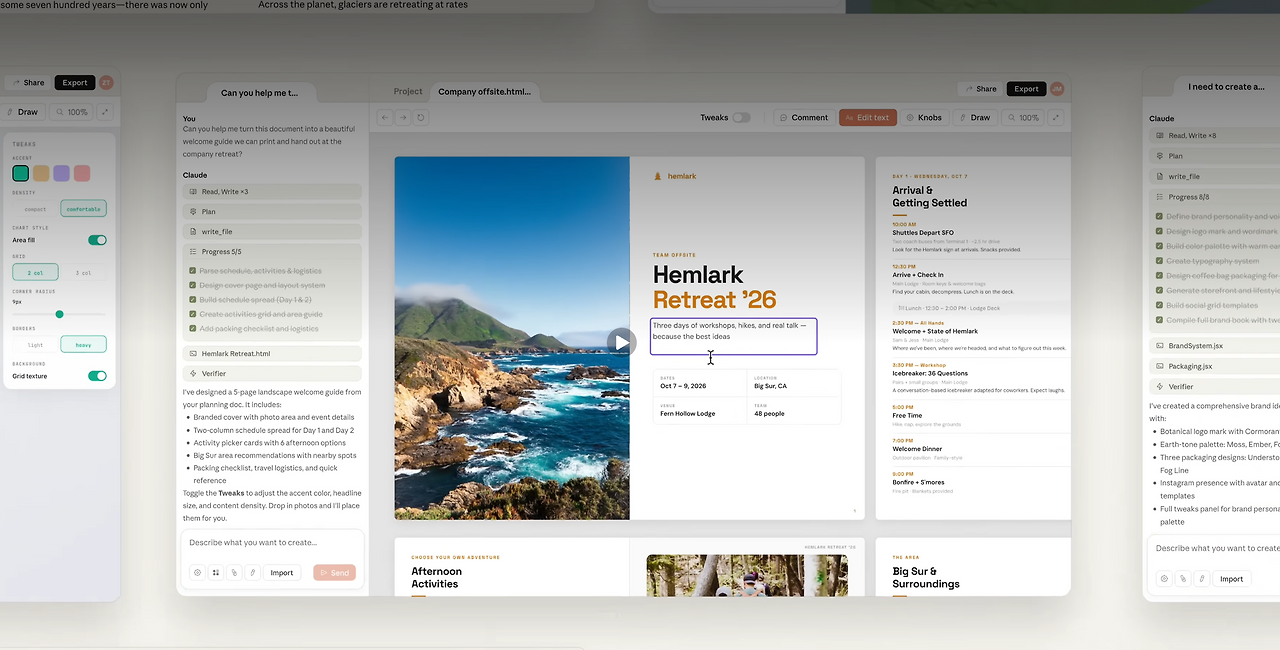
Task: Click the Send button
Action: click(334, 573)
